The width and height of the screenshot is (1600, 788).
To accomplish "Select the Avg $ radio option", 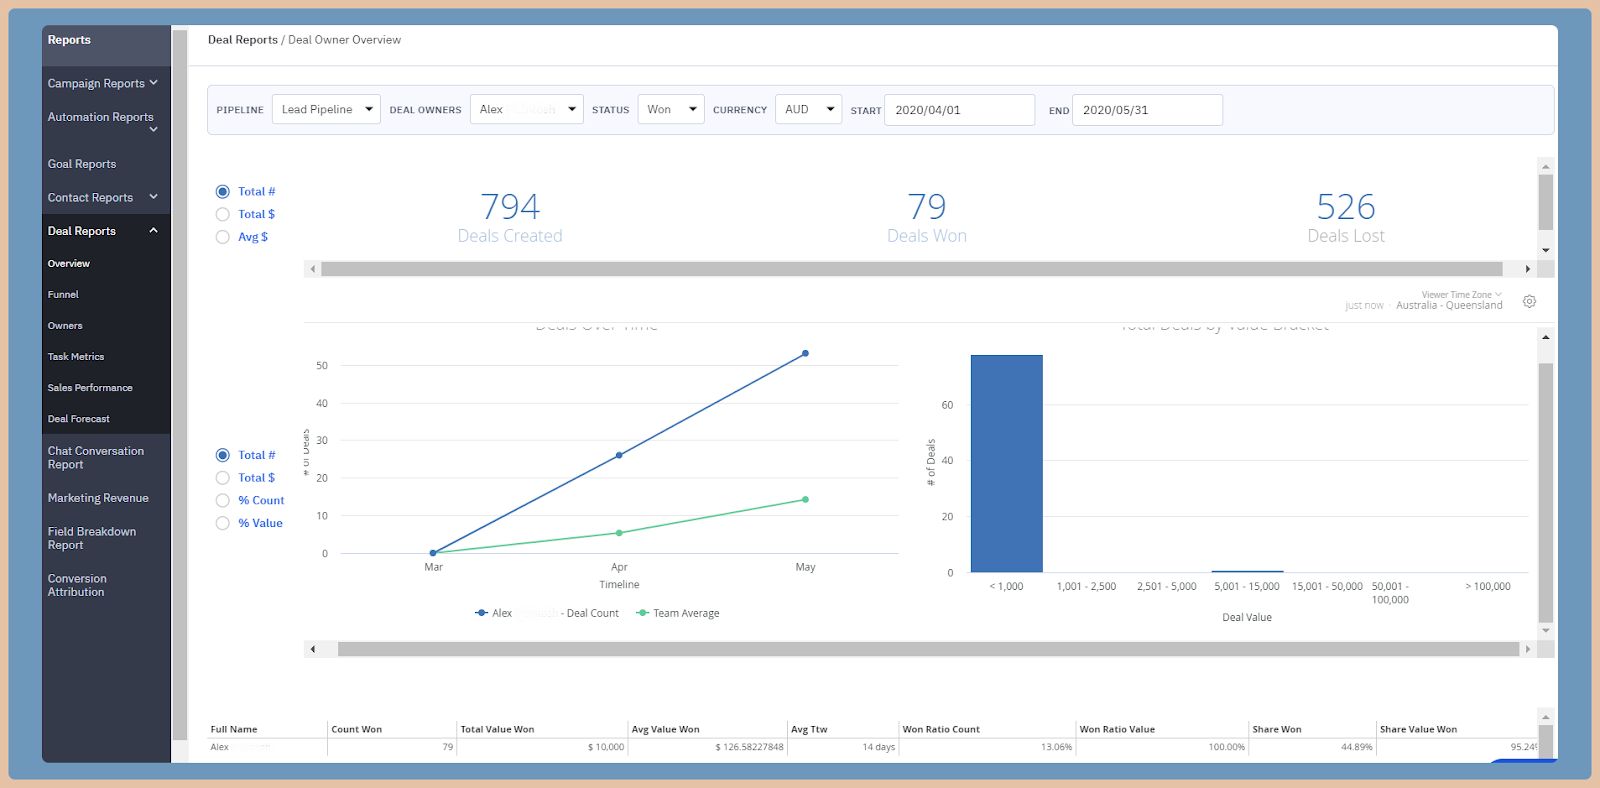I will tap(223, 237).
